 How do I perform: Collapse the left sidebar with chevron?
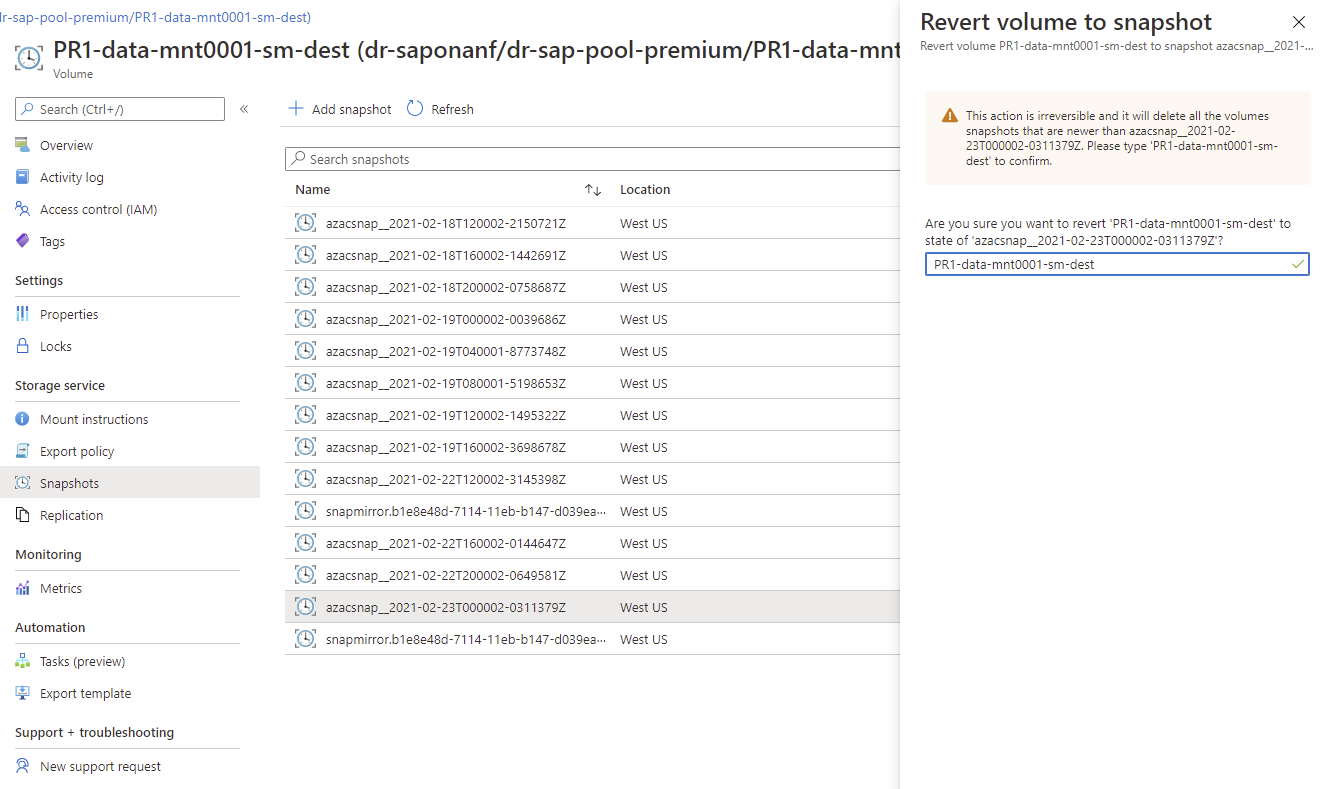click(244, 109)
